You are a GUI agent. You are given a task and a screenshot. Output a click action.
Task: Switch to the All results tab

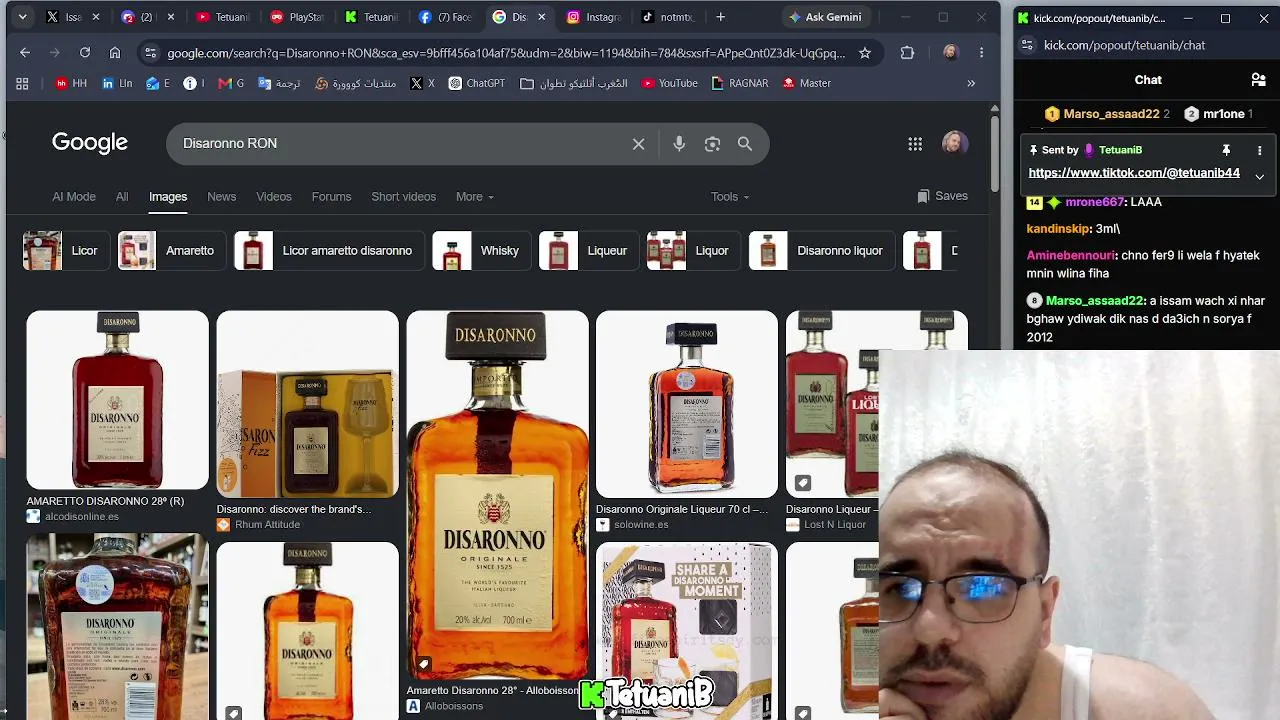[122, 197]
